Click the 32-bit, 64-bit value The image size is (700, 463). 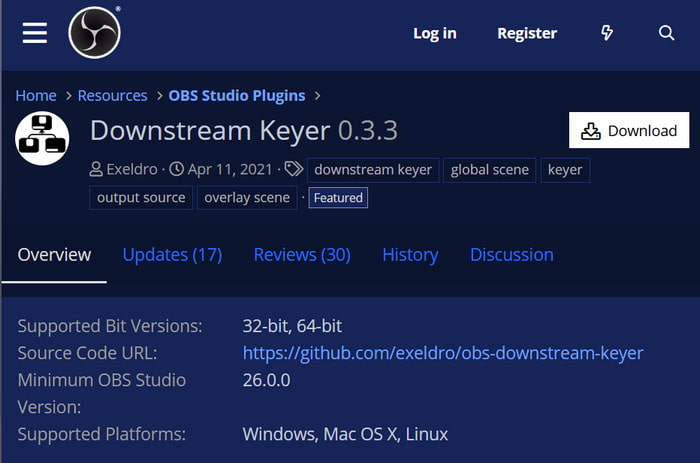(x=292, y=326)
